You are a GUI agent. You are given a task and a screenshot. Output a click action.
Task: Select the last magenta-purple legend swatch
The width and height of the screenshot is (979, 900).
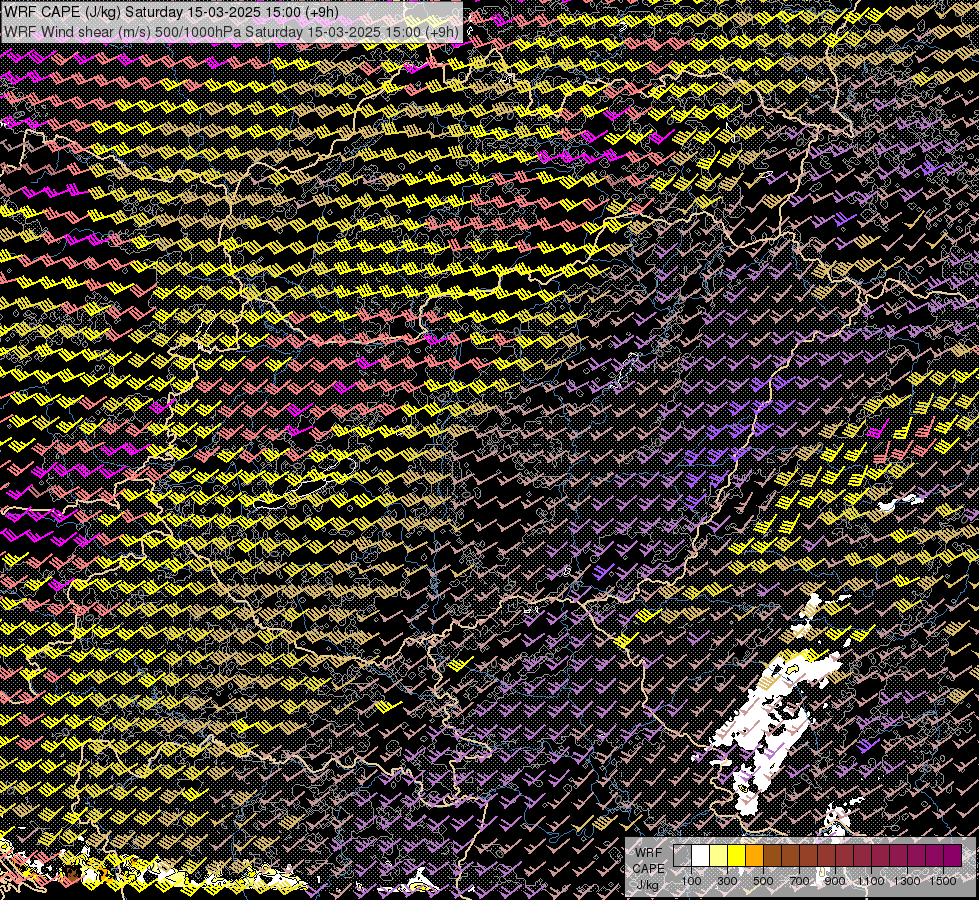pos(953,855)
